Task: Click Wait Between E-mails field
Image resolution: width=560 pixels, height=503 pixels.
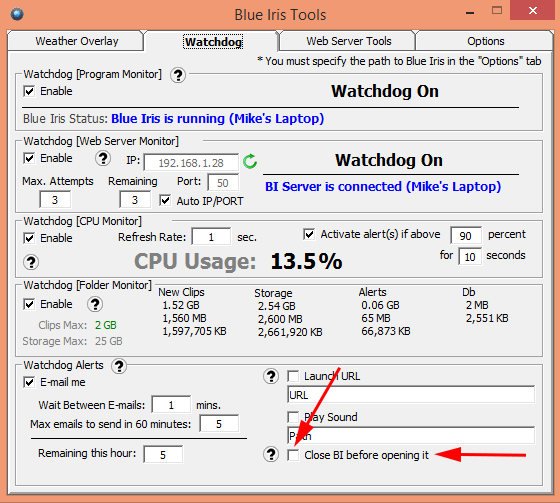Action: pyautogui.click(x=171, y=405)
